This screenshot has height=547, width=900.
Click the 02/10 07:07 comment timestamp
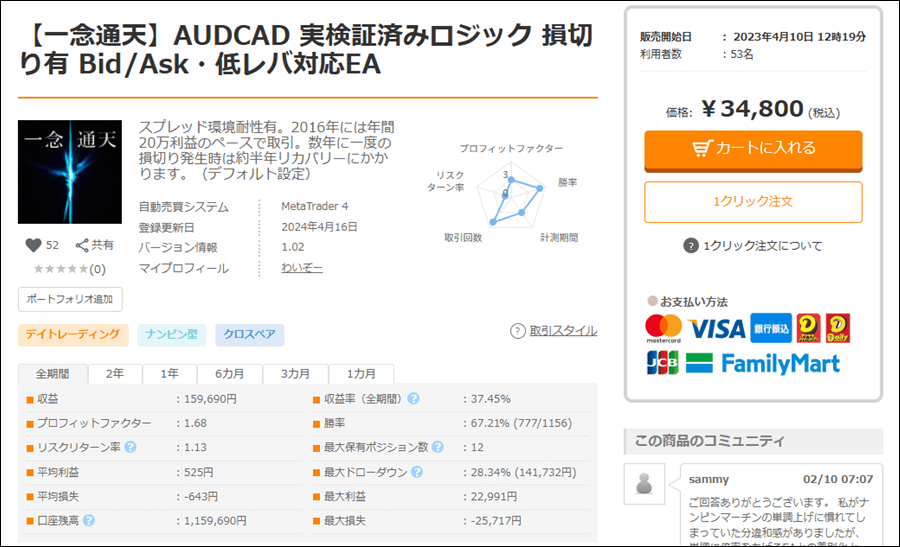838,479
